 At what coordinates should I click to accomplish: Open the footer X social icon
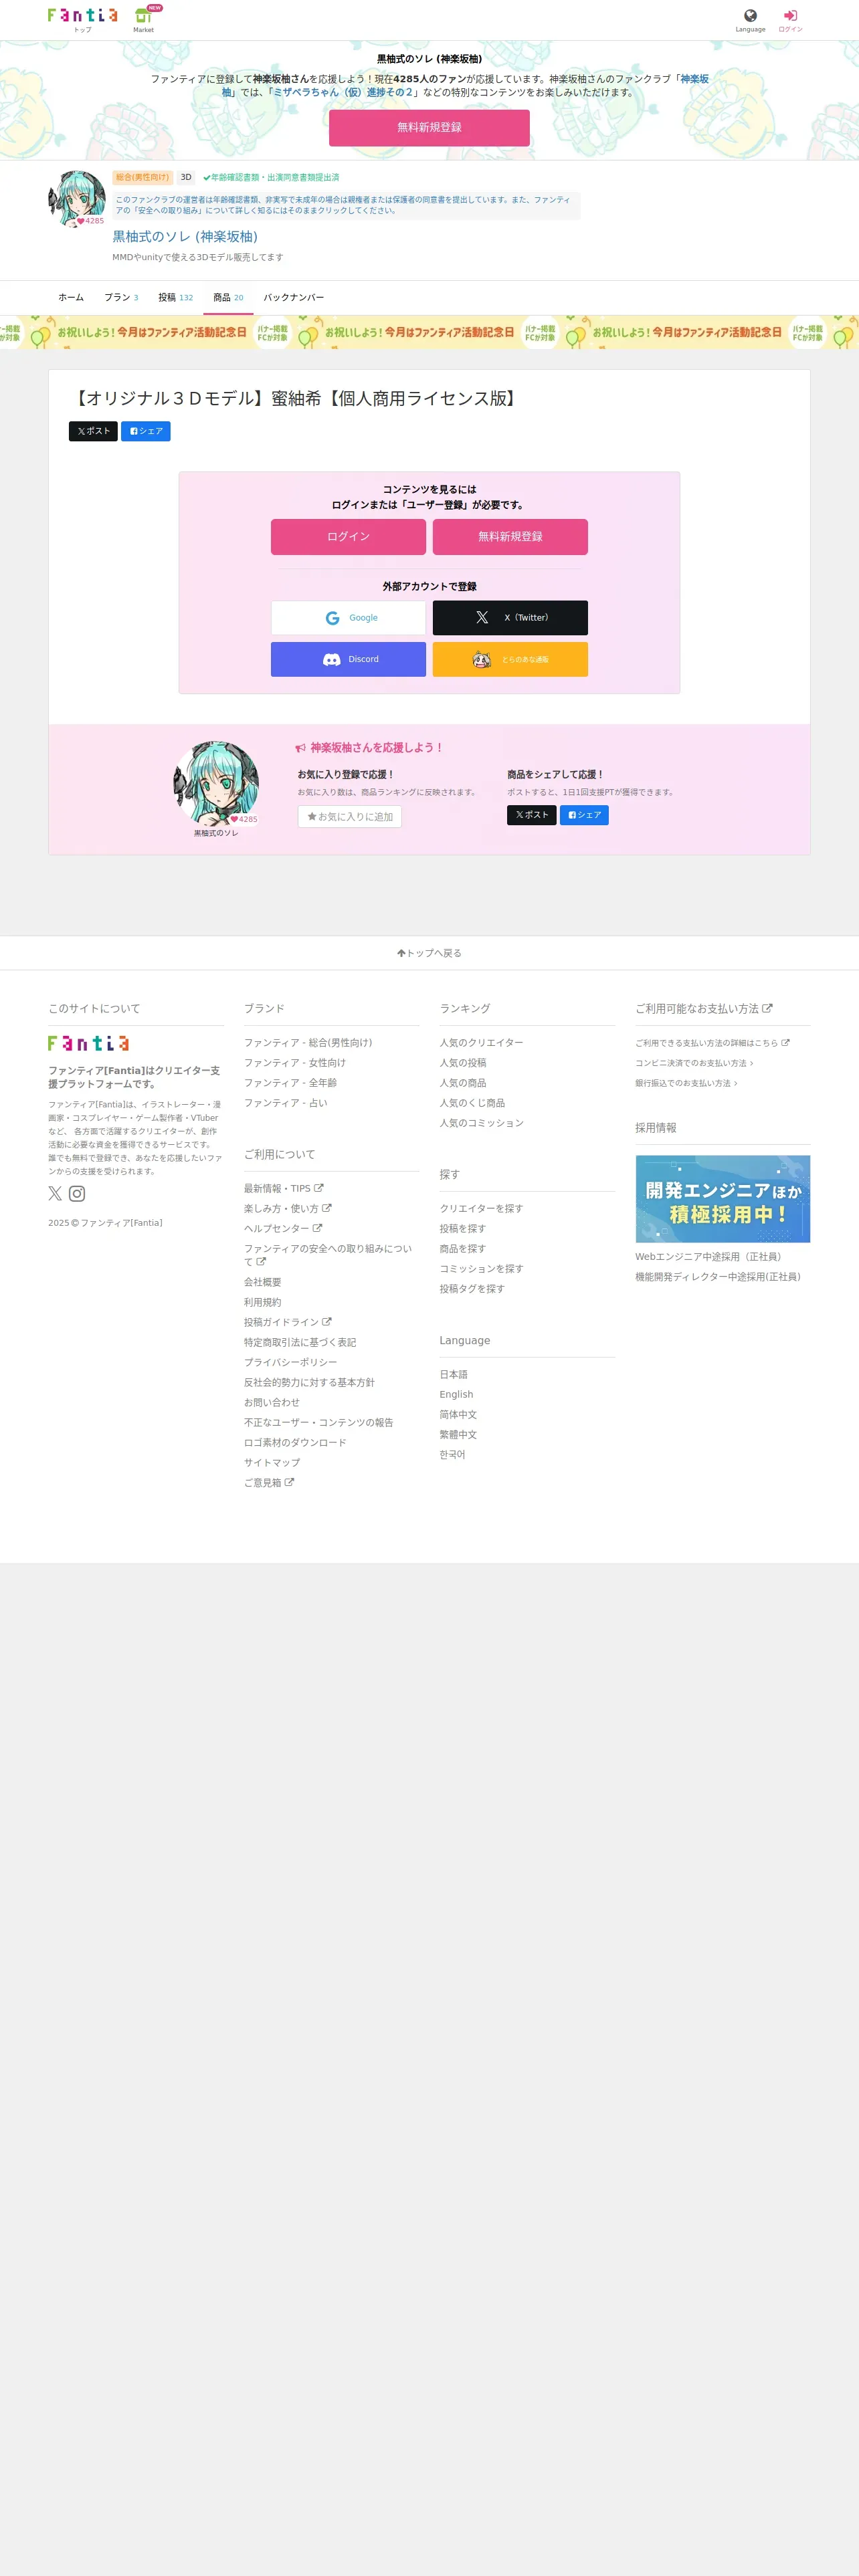tap(55, 1194)
